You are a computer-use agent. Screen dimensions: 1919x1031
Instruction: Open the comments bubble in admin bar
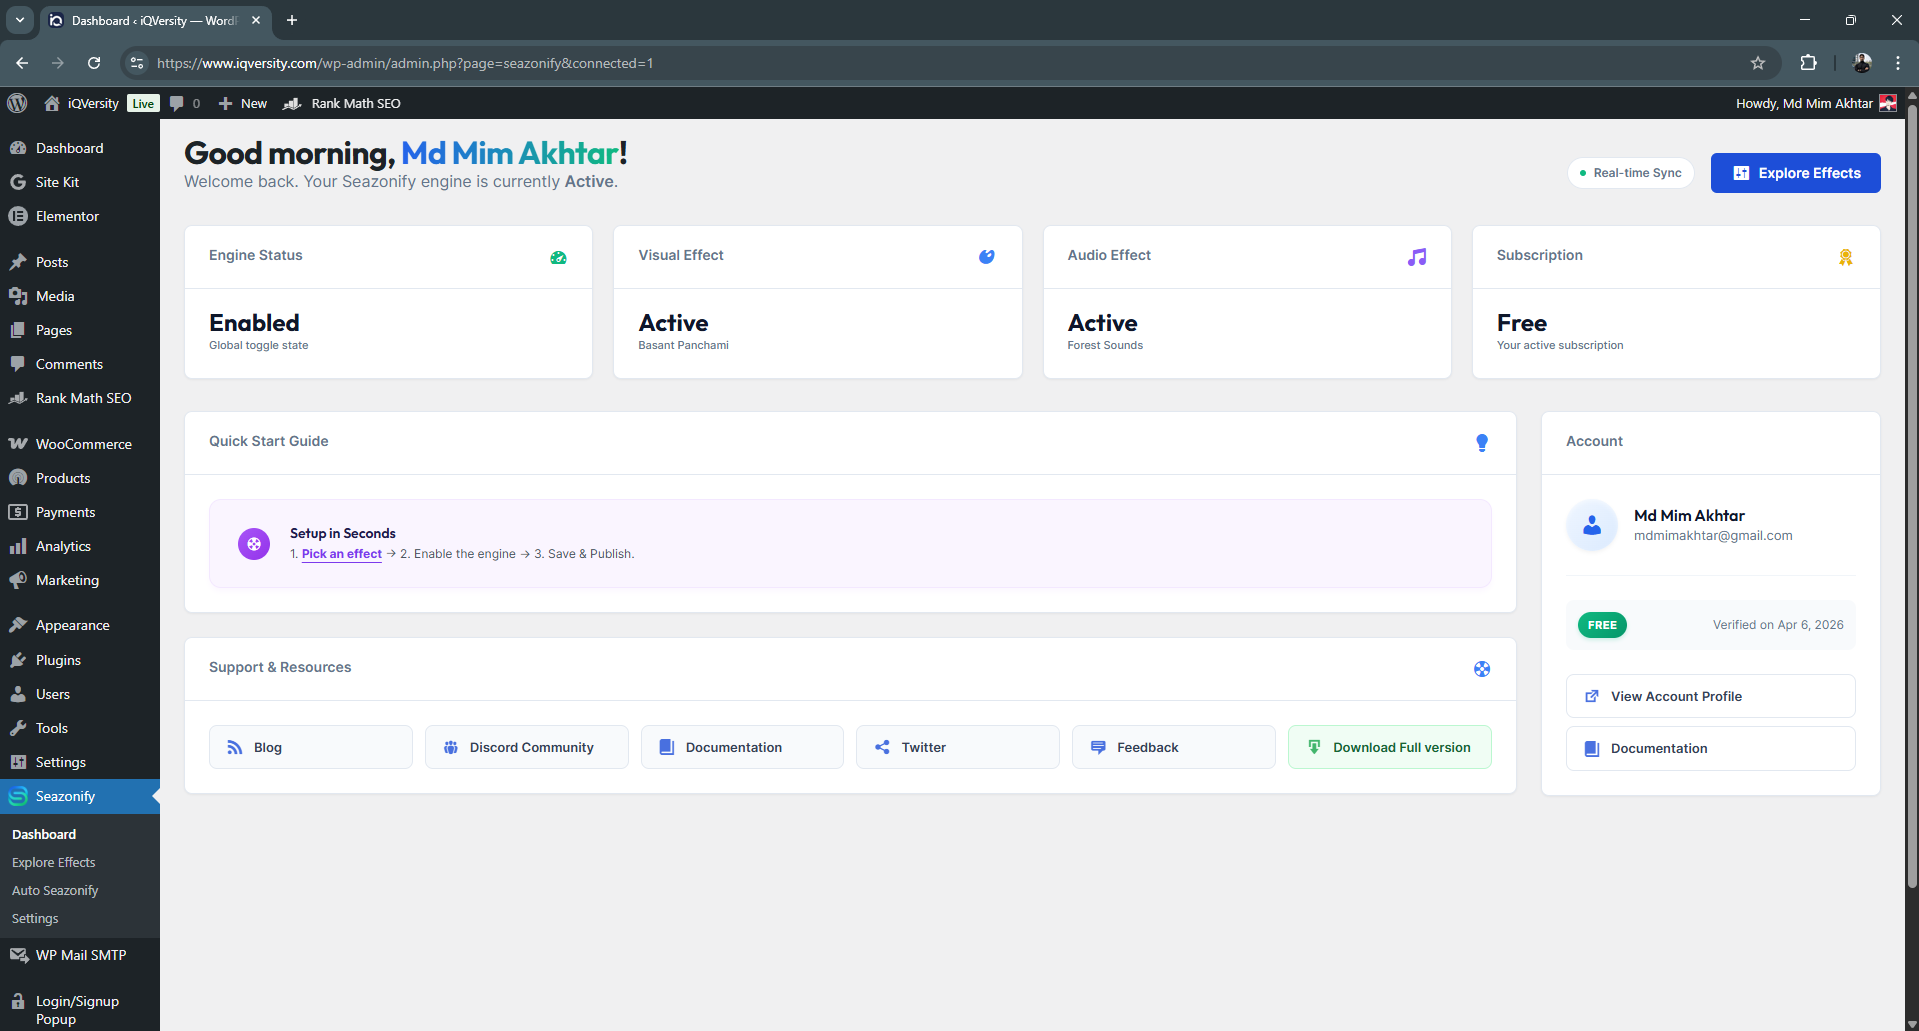pyautogui.click(x=177, y=103)
